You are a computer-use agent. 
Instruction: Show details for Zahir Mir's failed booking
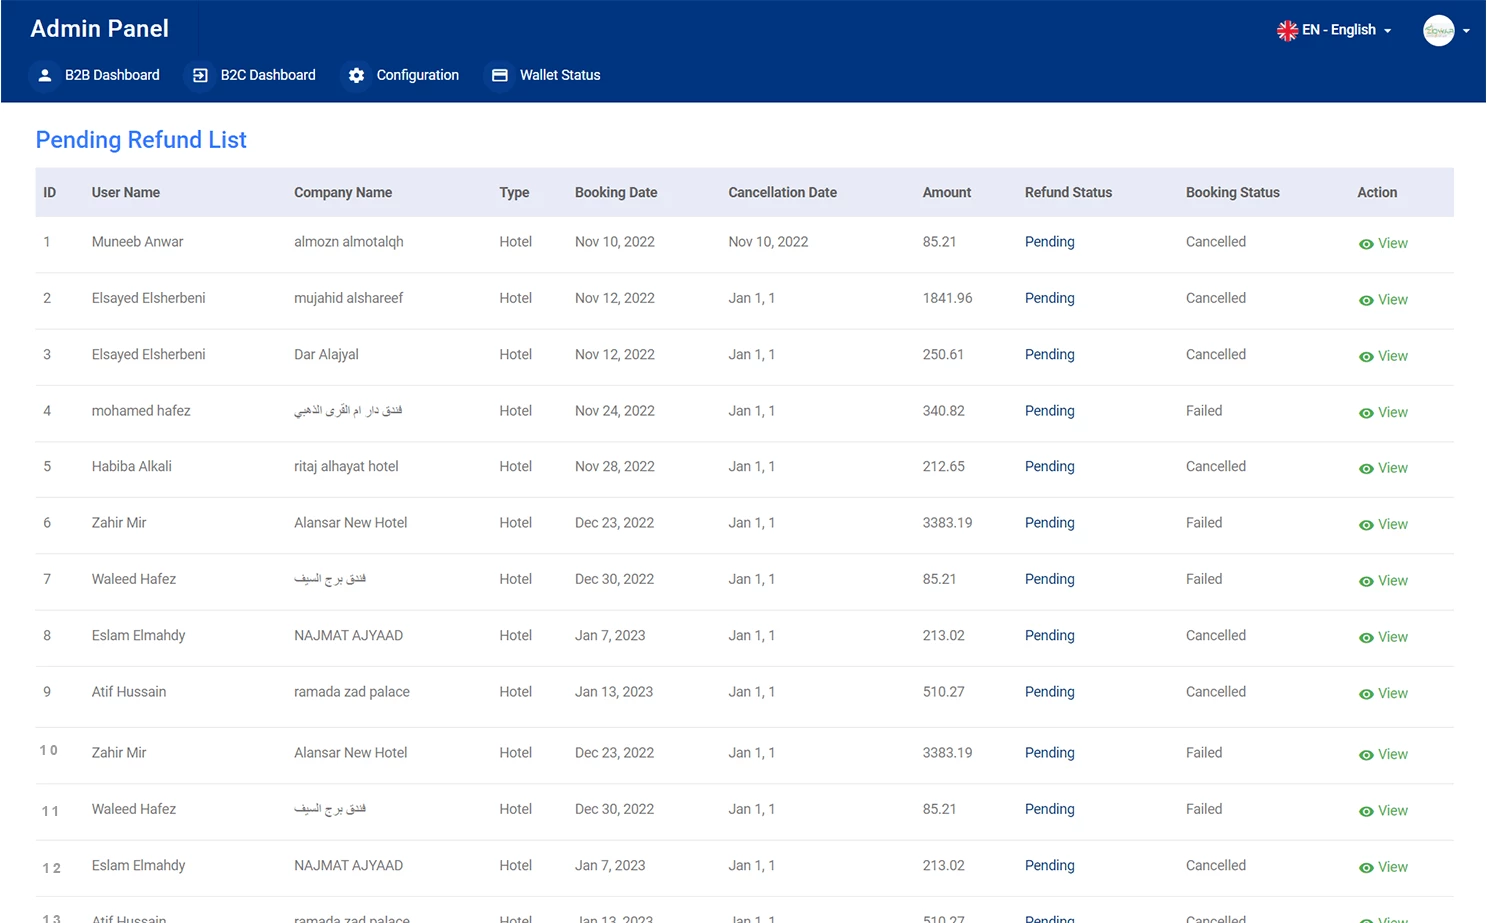tap(1383, 524)
